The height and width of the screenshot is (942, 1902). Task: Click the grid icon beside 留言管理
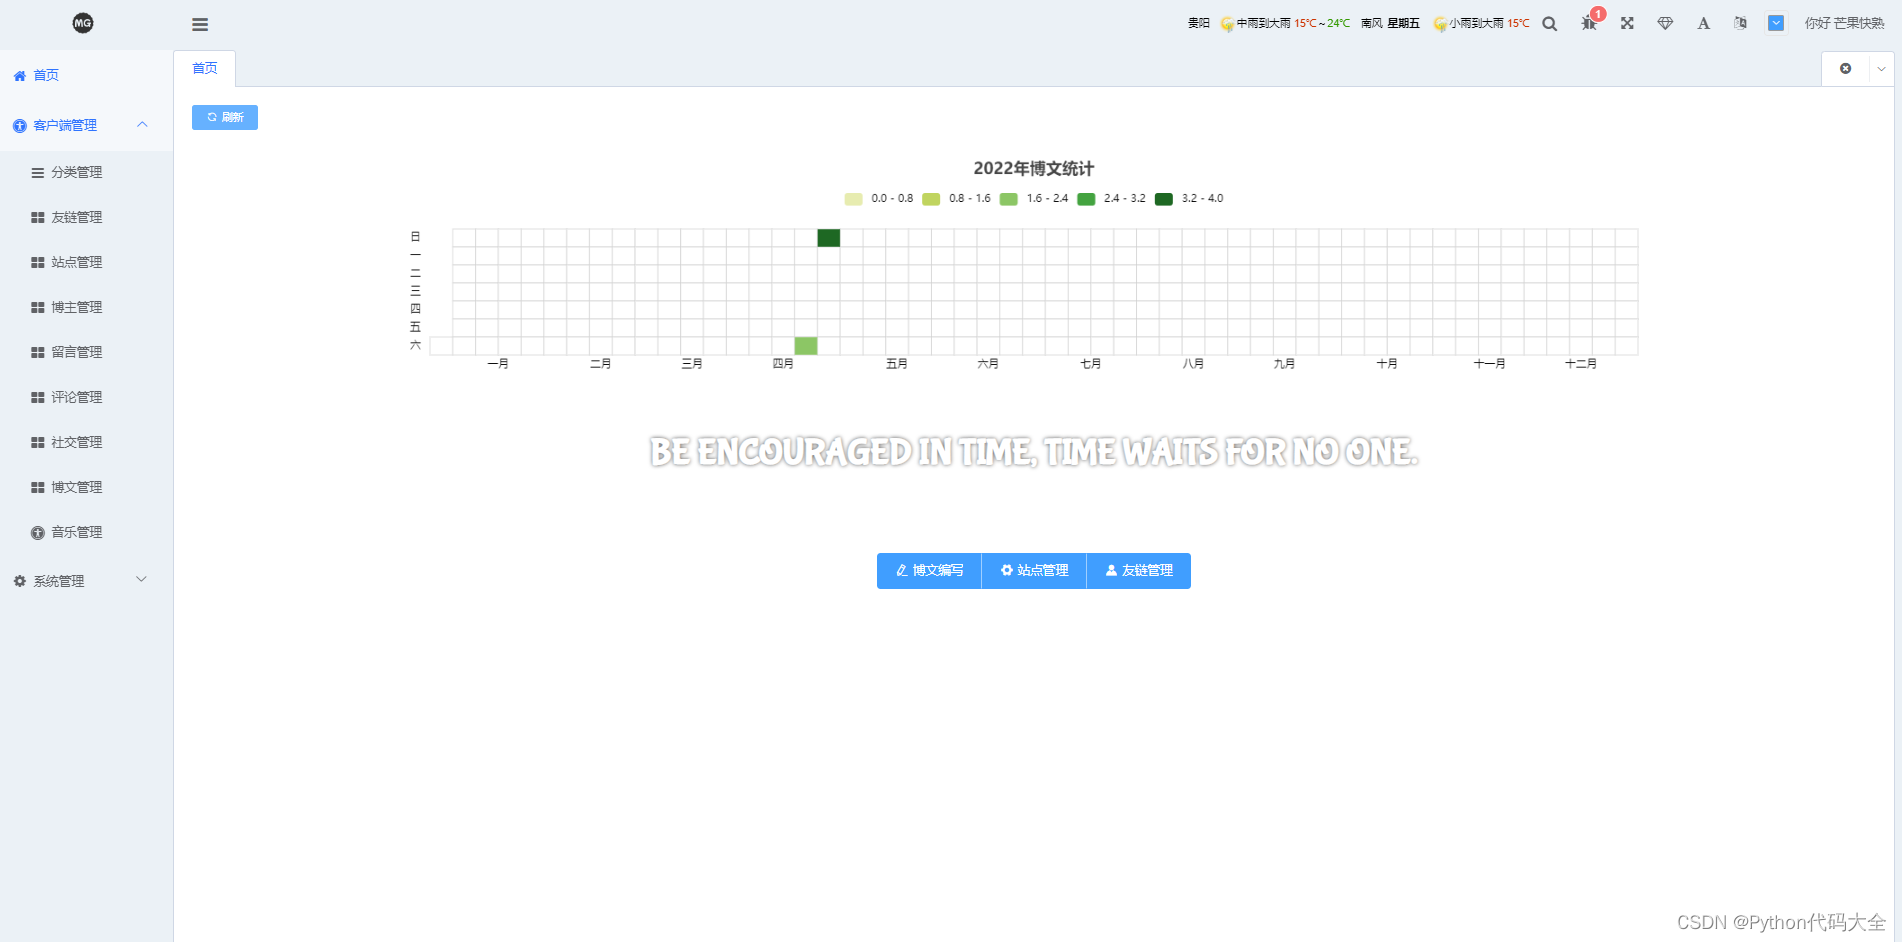[x=38, y=353]
